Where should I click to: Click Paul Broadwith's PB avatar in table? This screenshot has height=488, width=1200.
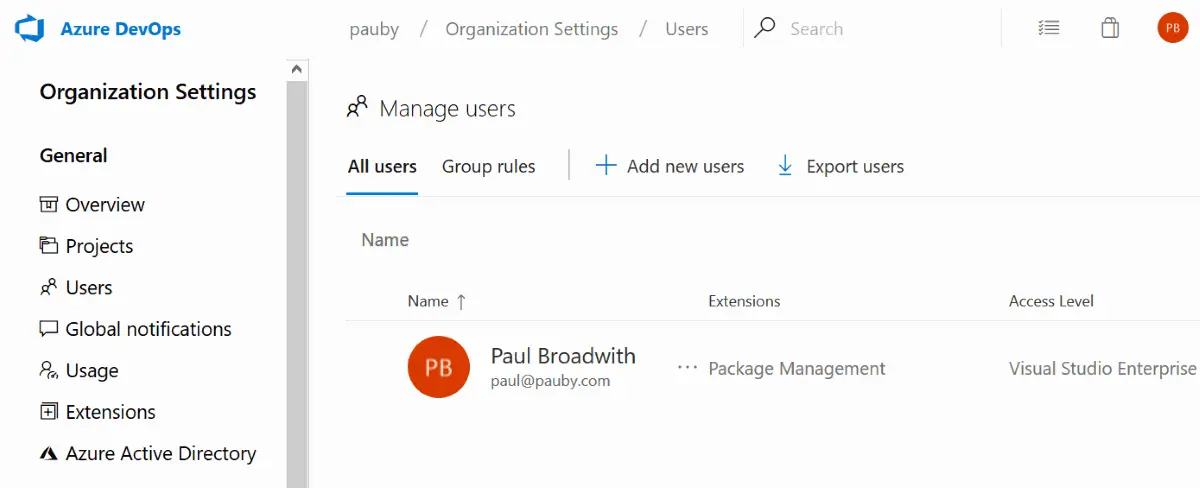439,367
